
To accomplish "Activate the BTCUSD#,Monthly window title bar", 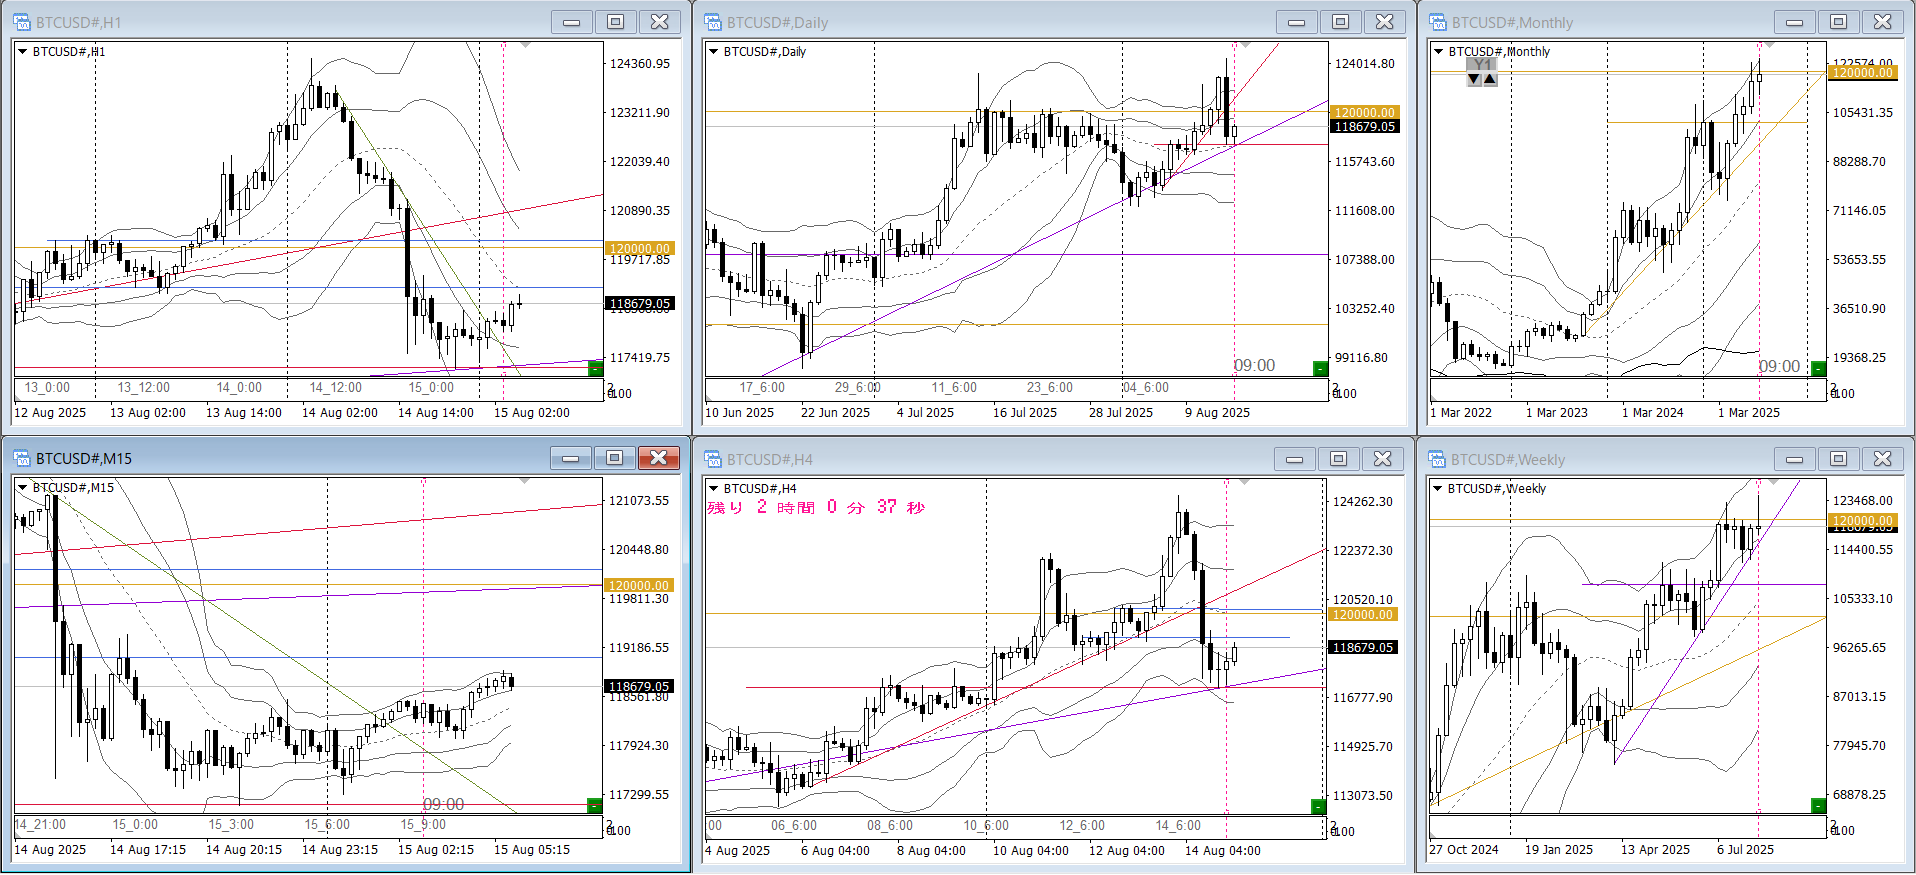I will (1600, 22).
